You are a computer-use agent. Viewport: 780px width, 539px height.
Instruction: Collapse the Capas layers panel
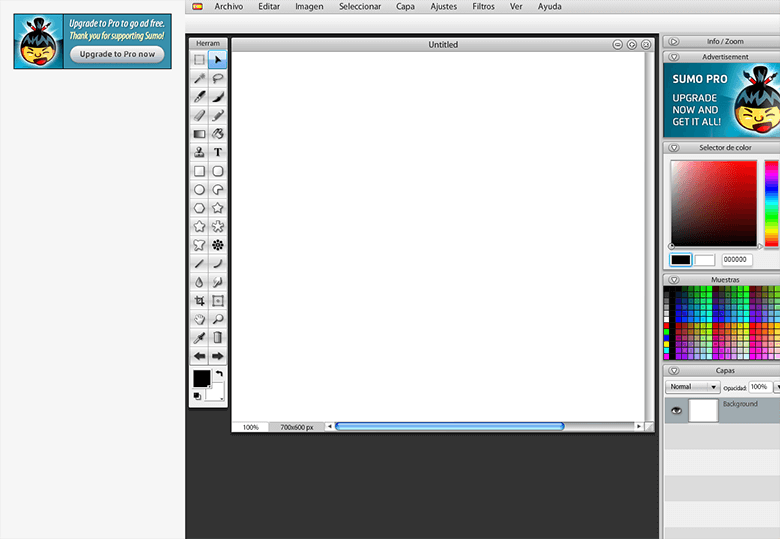click(x=674, y=371)
